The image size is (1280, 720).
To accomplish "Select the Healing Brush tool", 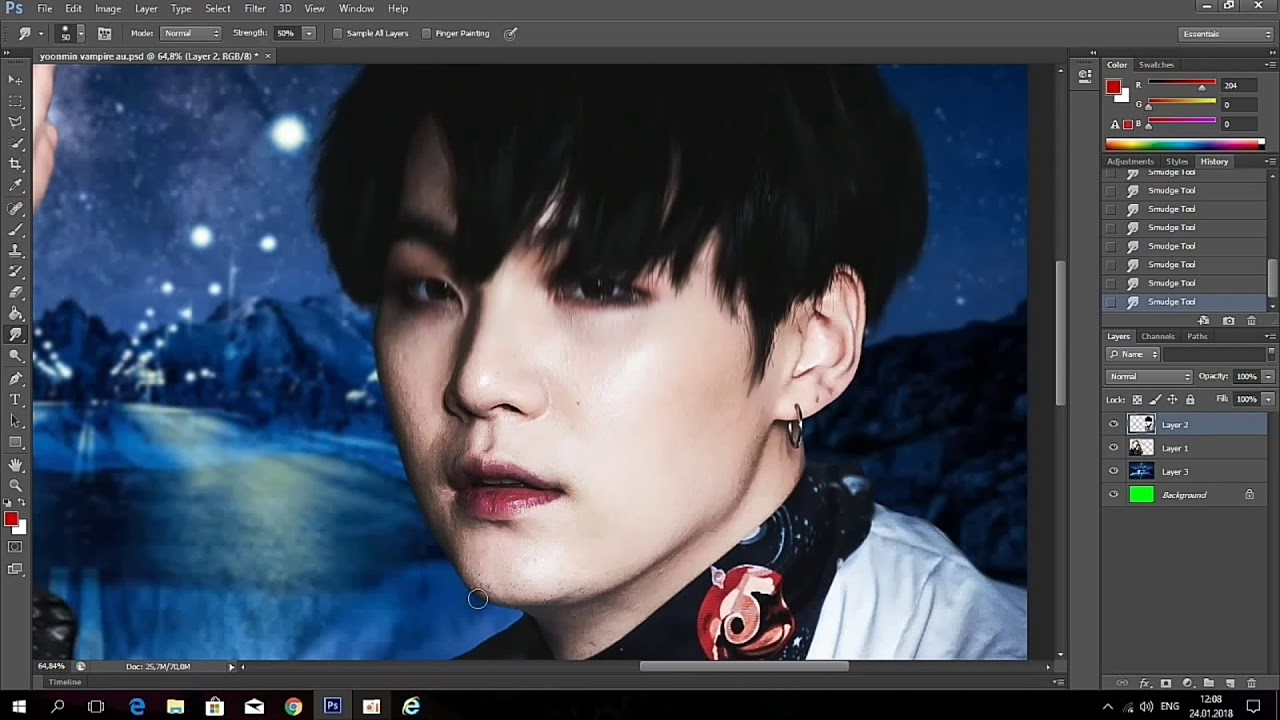I will click(x=15, y=209).
